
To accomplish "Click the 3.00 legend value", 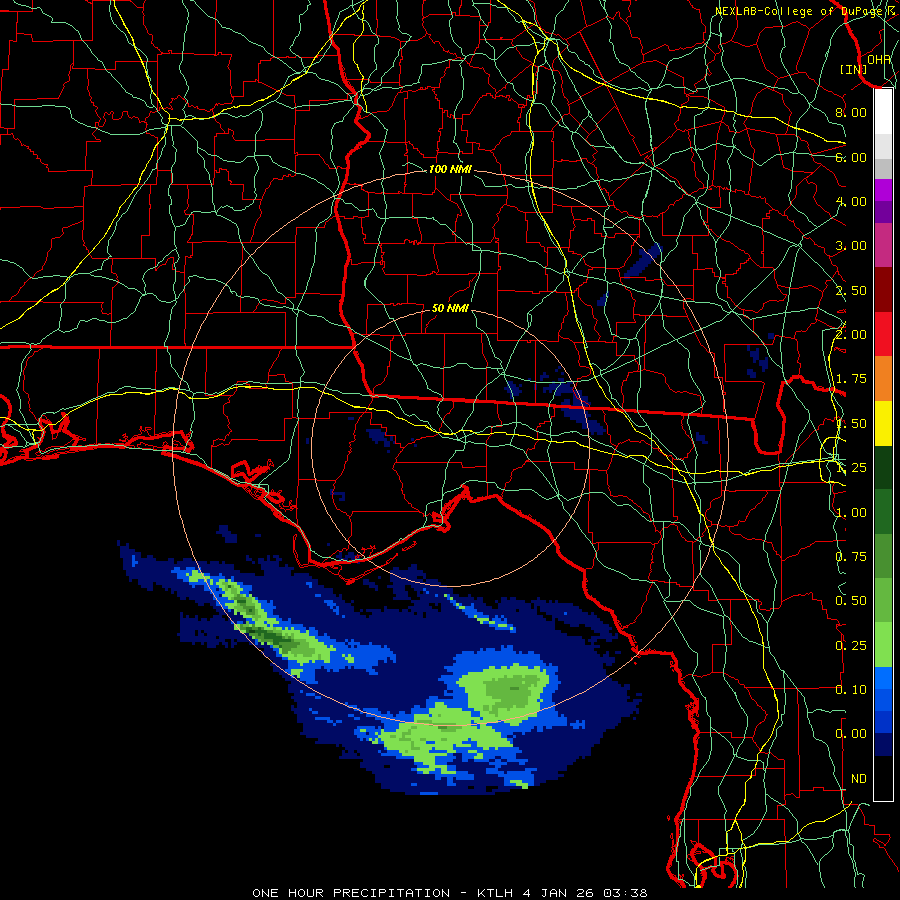I will pos(851,246).
